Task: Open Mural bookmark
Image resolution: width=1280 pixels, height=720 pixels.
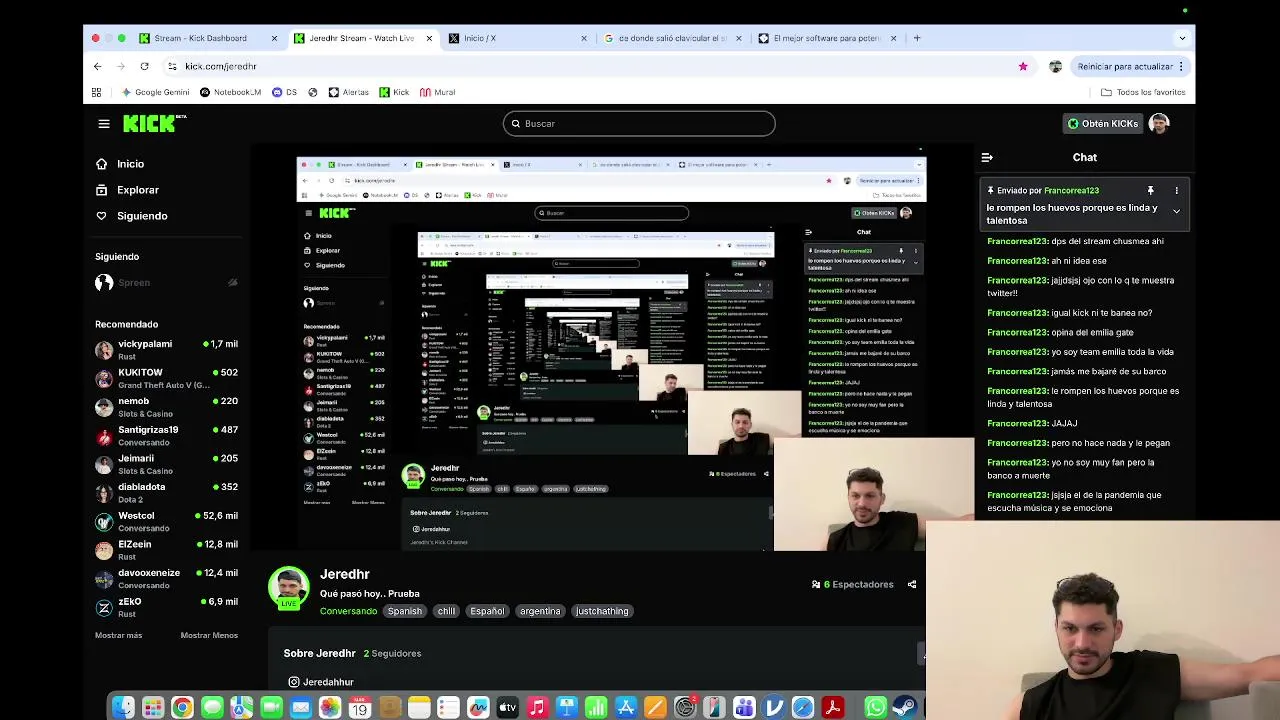Action: point(438,92)
